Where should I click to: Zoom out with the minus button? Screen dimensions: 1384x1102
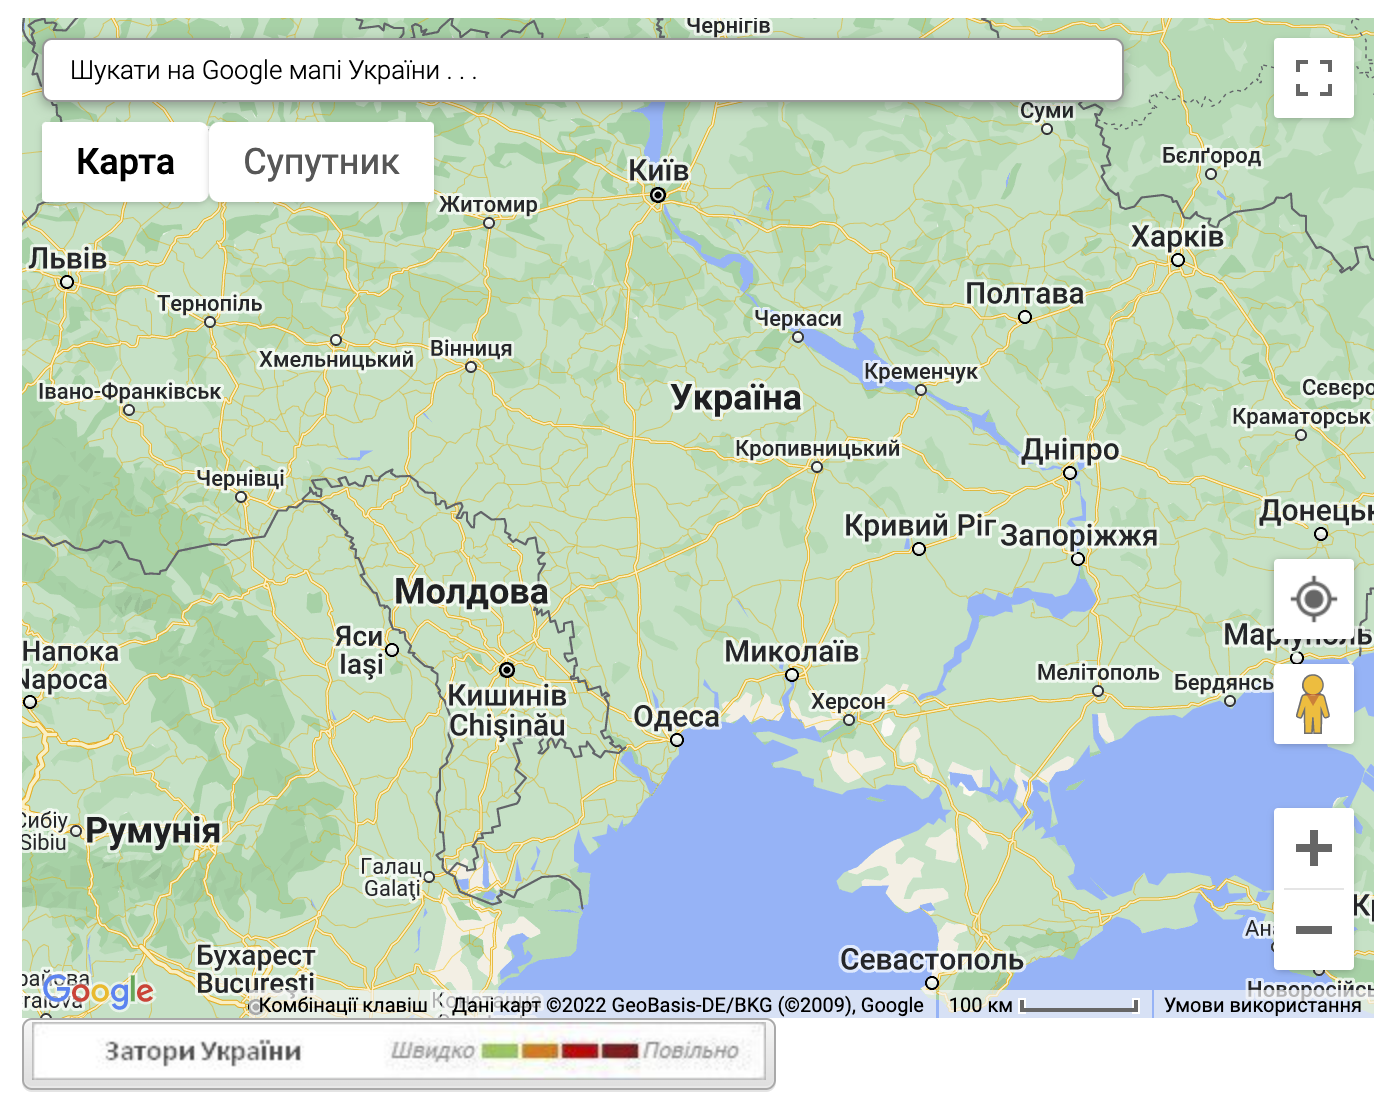tap(1313, 930)
